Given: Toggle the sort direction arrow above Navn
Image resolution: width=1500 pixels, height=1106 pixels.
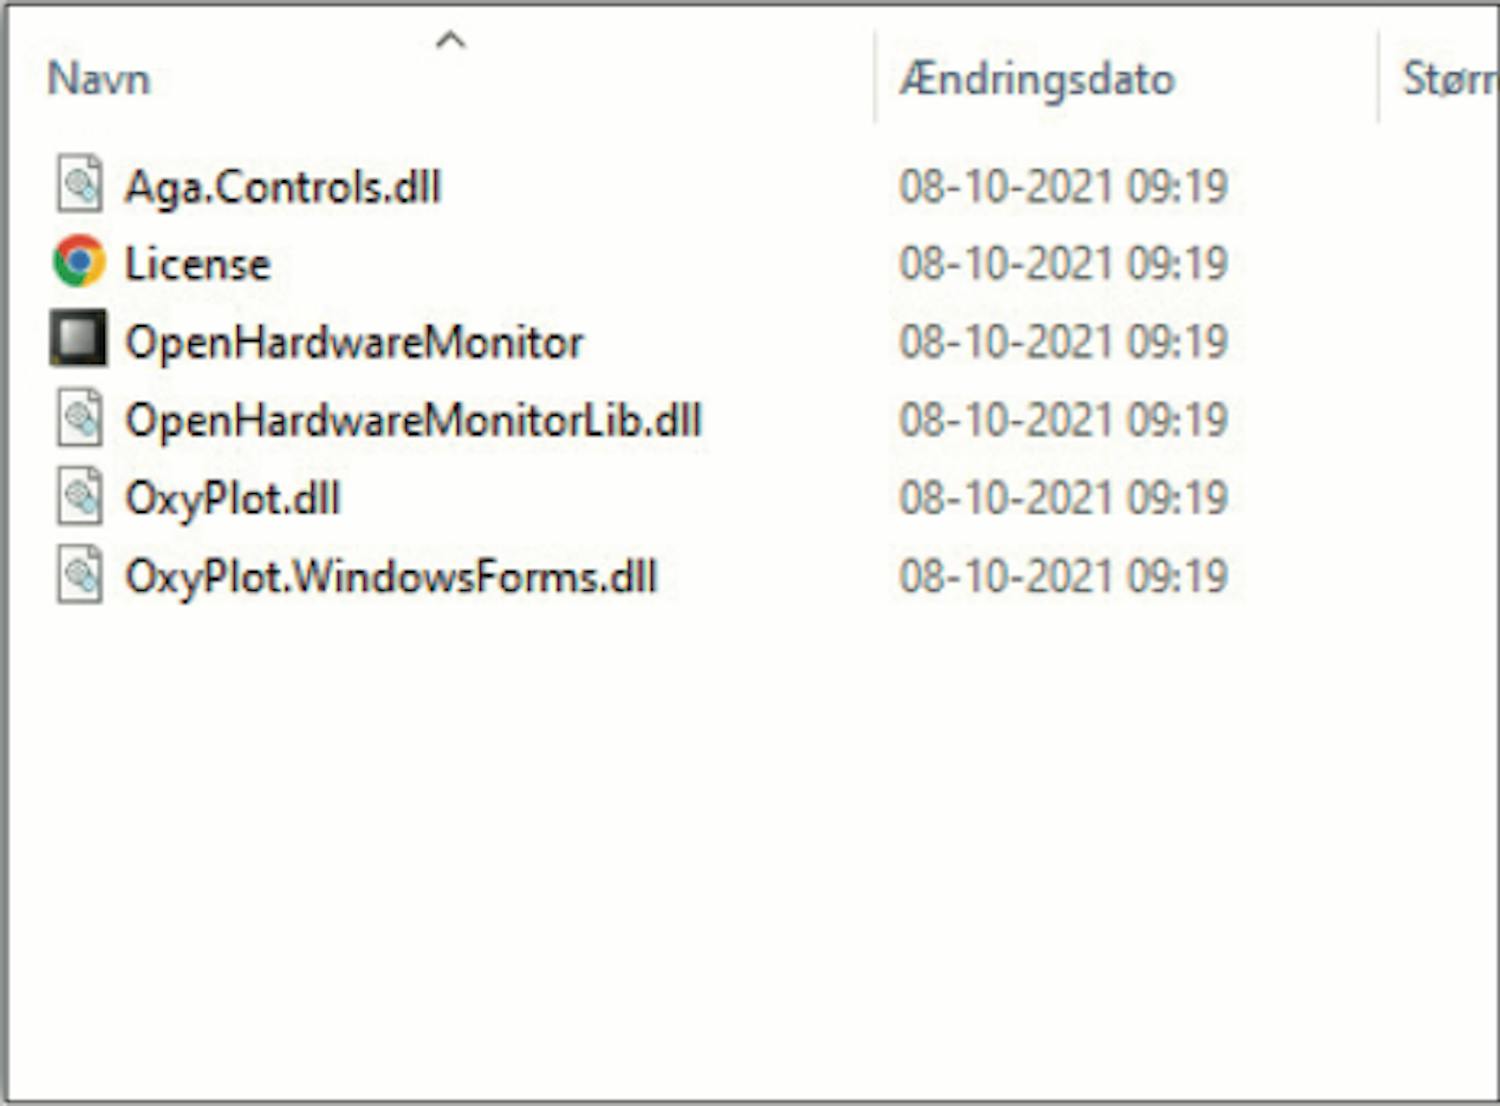Looking at the screenshot, I should point(451,40).
